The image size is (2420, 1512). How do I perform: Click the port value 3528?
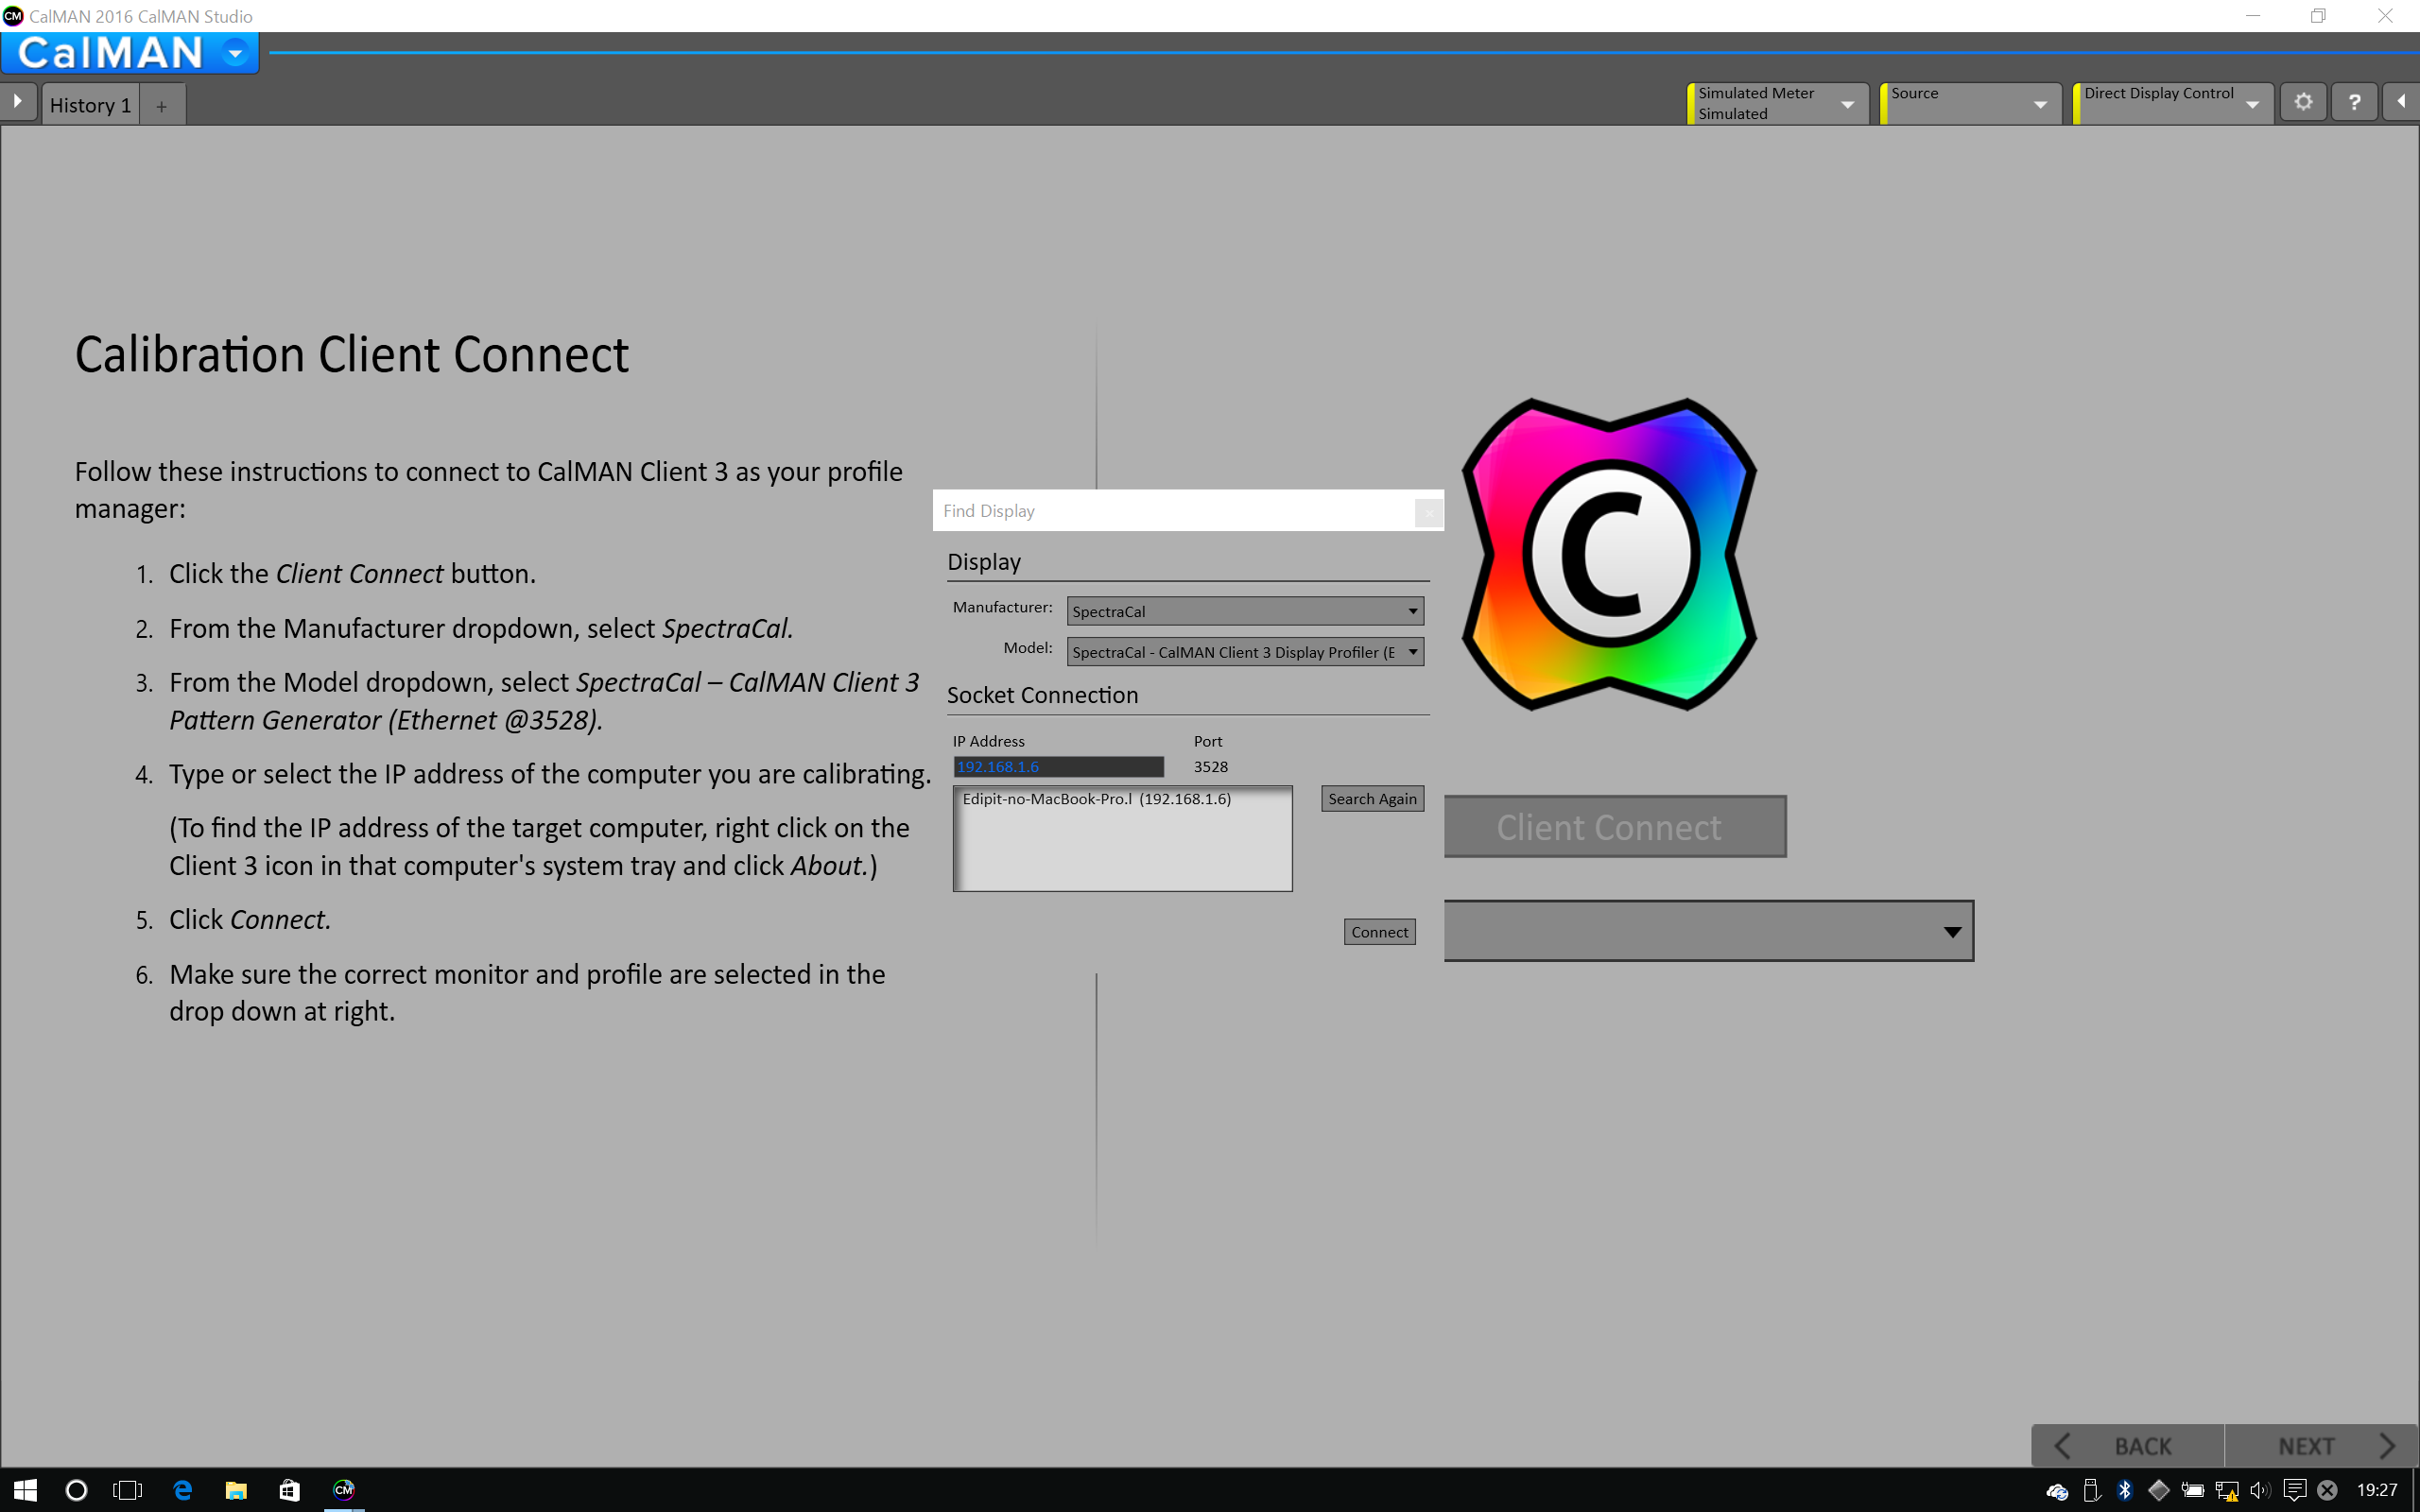1210,767
